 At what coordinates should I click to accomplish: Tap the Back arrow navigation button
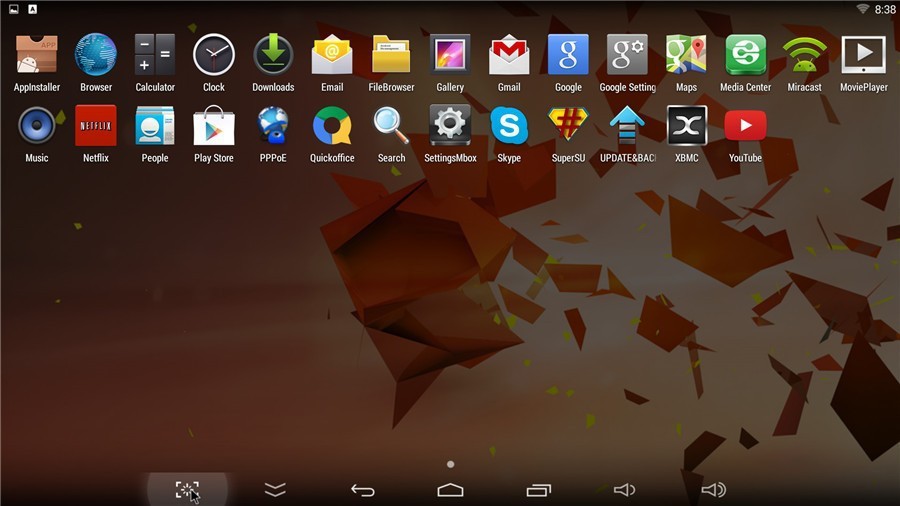click(x=363, y=490)
